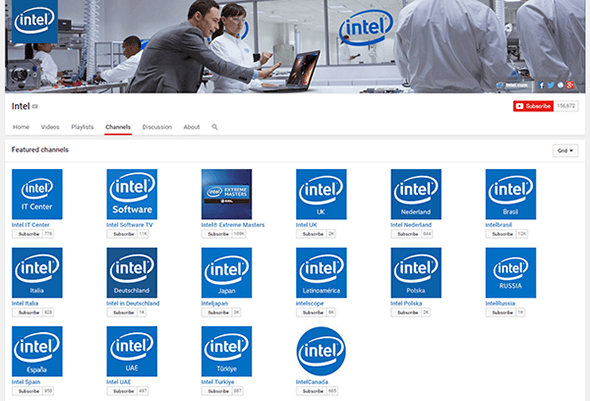Open Google Plus icon in banner

570,85
